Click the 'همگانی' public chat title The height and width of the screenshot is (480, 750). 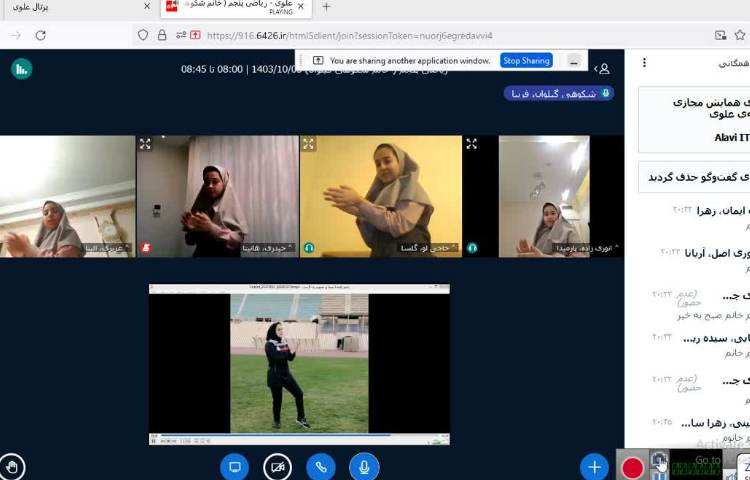[x=734, y=63]
